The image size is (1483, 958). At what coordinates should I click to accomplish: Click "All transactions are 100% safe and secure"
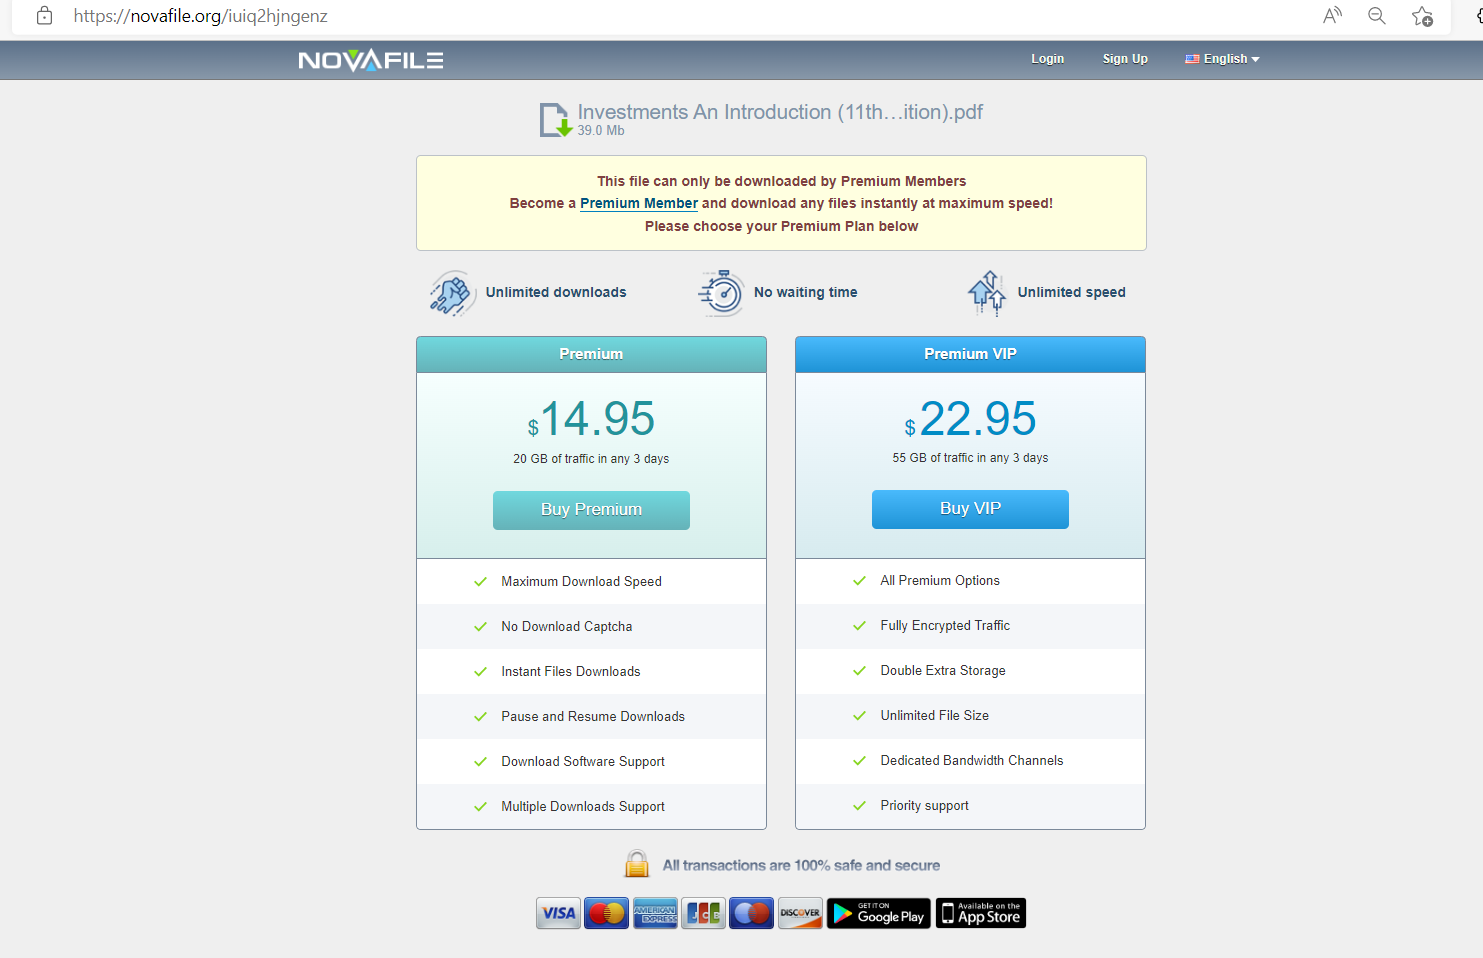tap(801, 866)
